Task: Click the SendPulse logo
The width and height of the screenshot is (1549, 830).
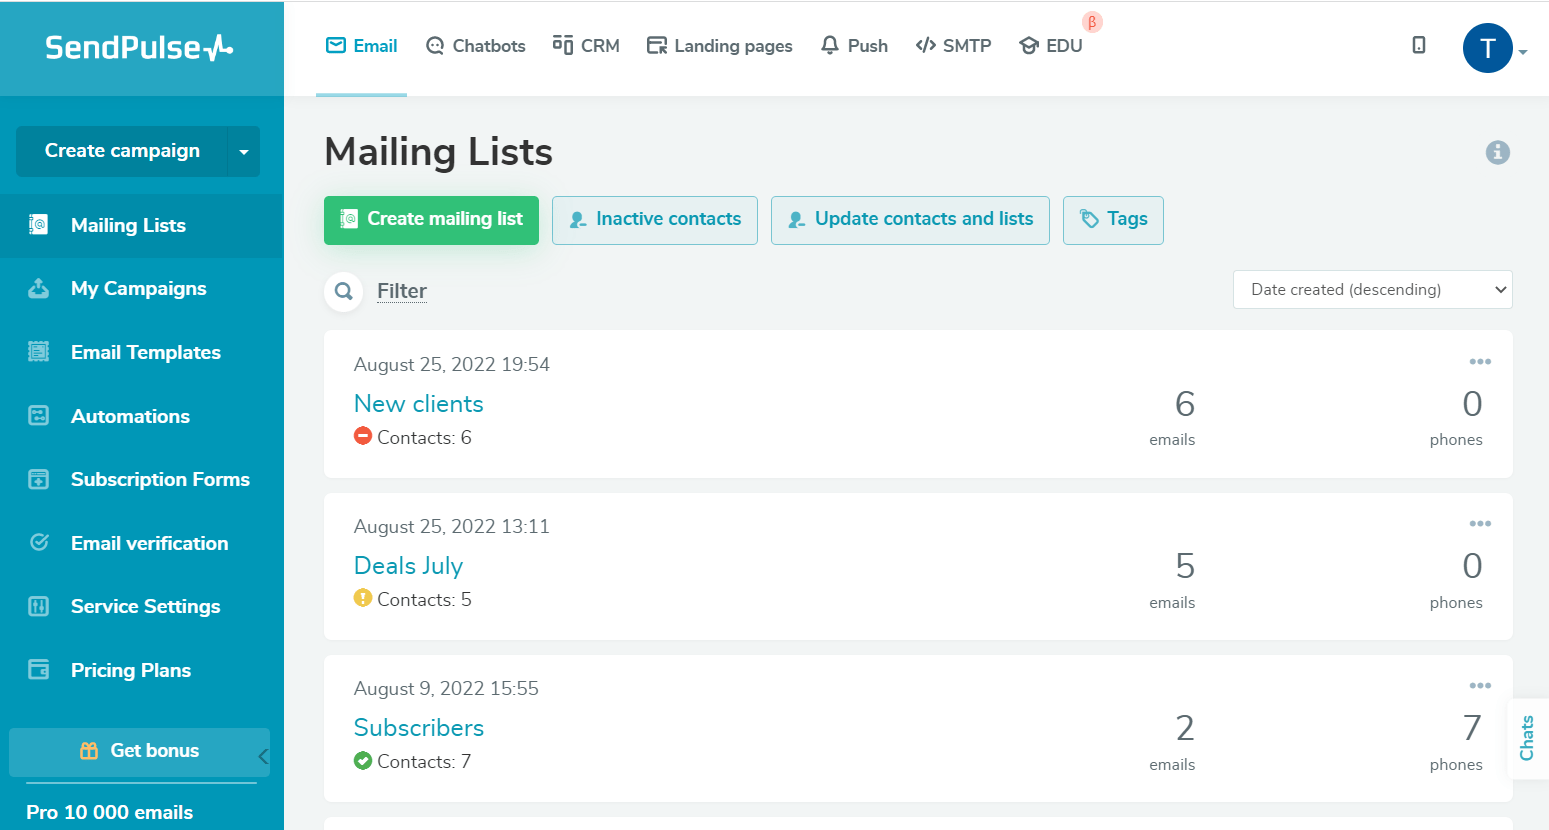Action: point(139,47)
